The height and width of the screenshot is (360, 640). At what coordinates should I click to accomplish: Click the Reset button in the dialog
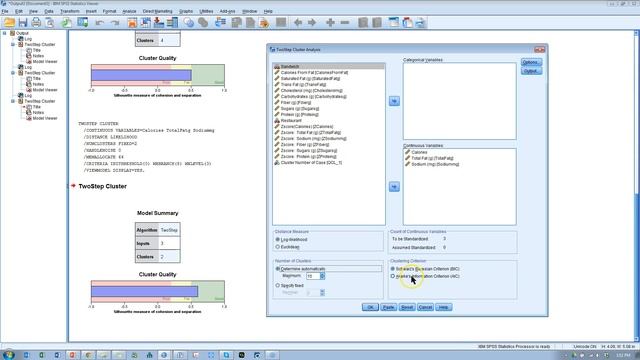coord(407,307)
